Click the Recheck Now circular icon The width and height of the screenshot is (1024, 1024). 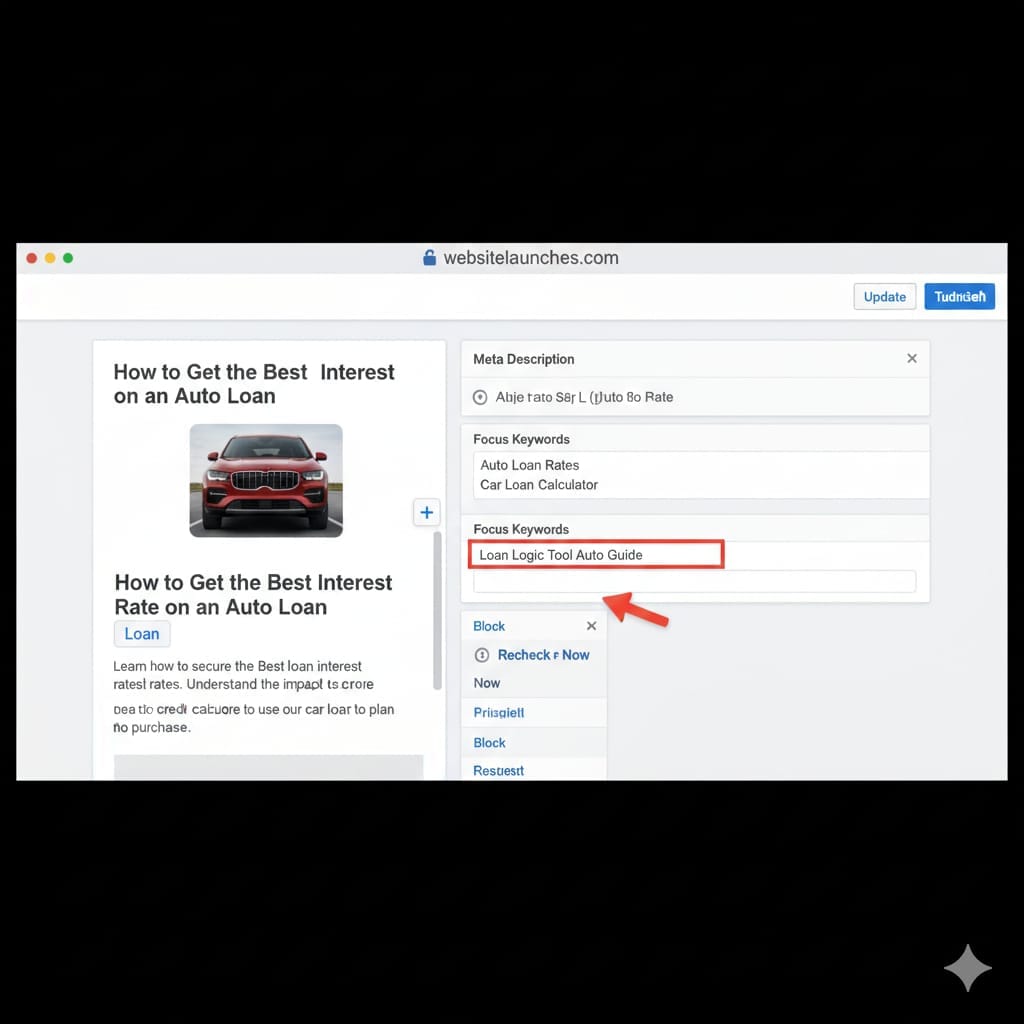481,655
